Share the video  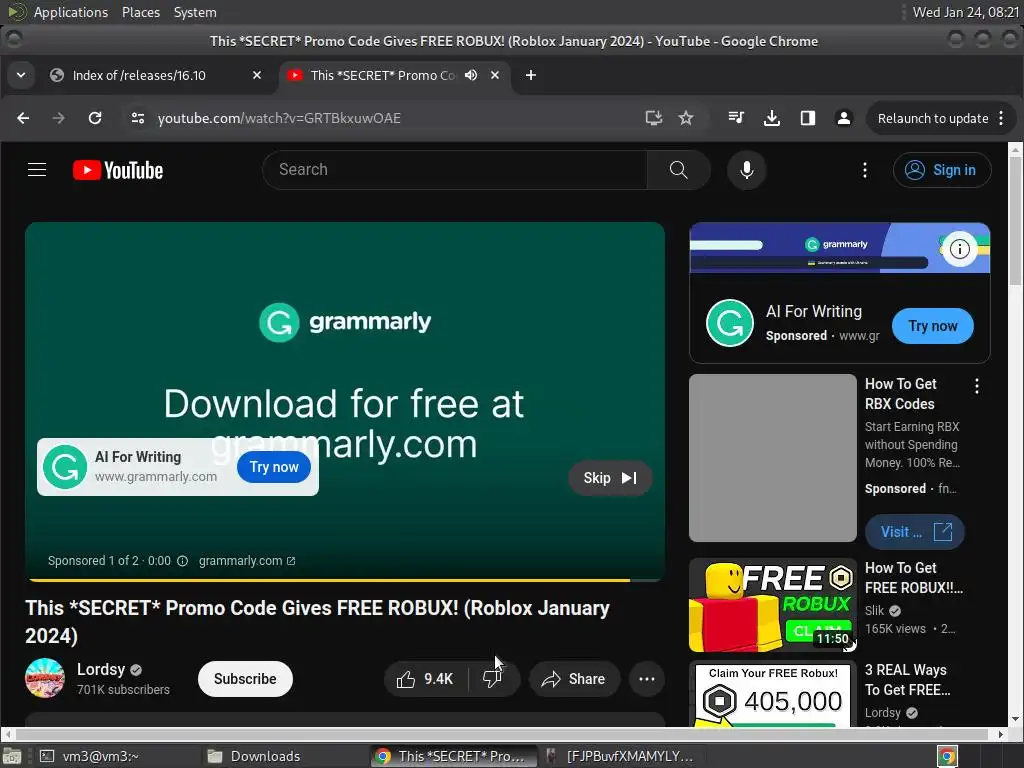(x=574, y=679)
